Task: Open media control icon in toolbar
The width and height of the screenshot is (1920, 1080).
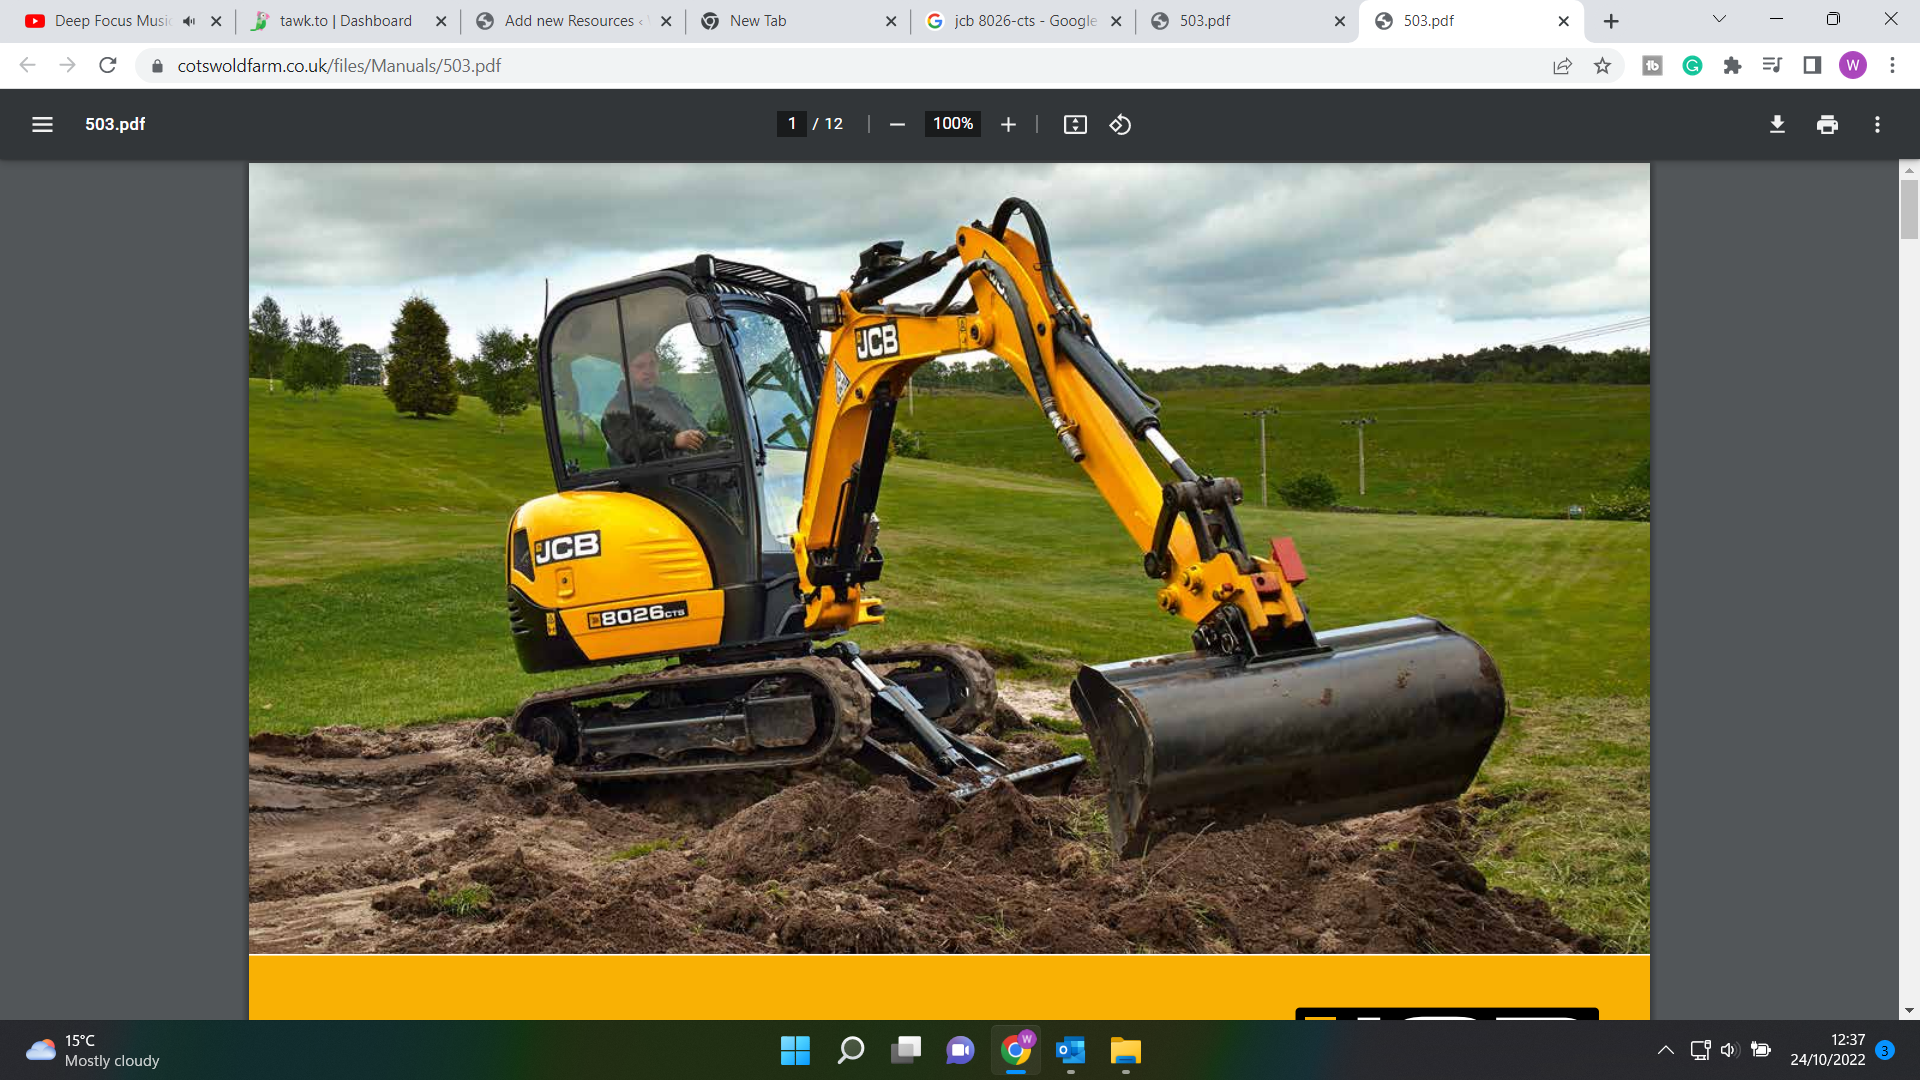Action: 1772,65
